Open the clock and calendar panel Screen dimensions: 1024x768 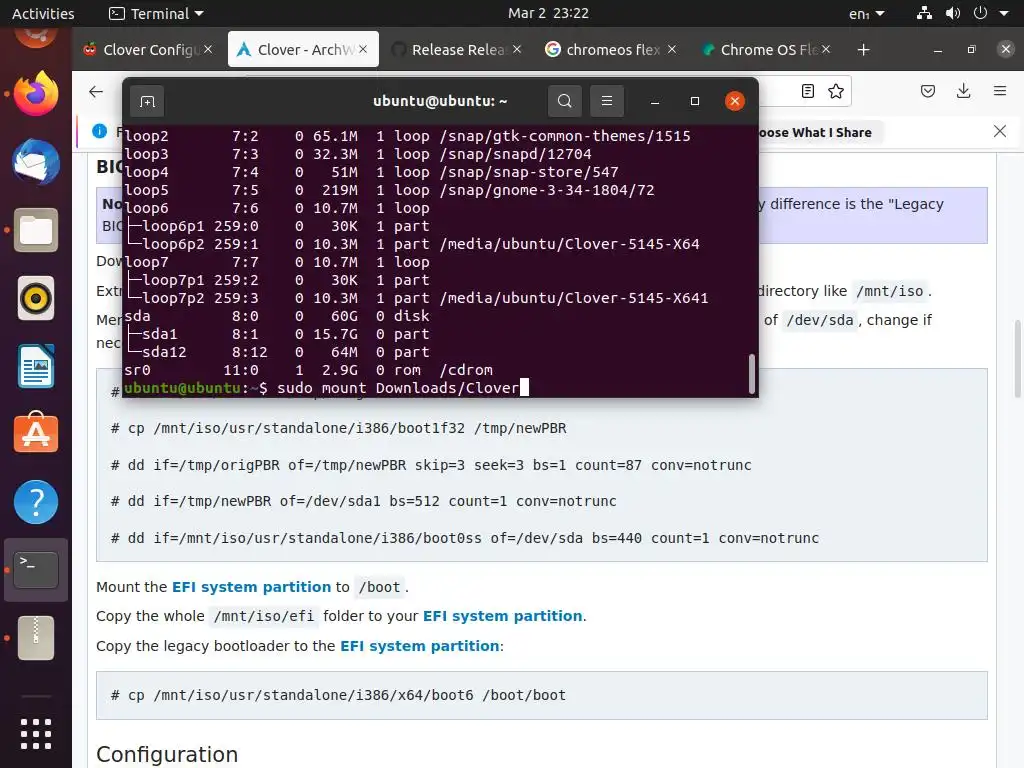(x=549, y=13)
